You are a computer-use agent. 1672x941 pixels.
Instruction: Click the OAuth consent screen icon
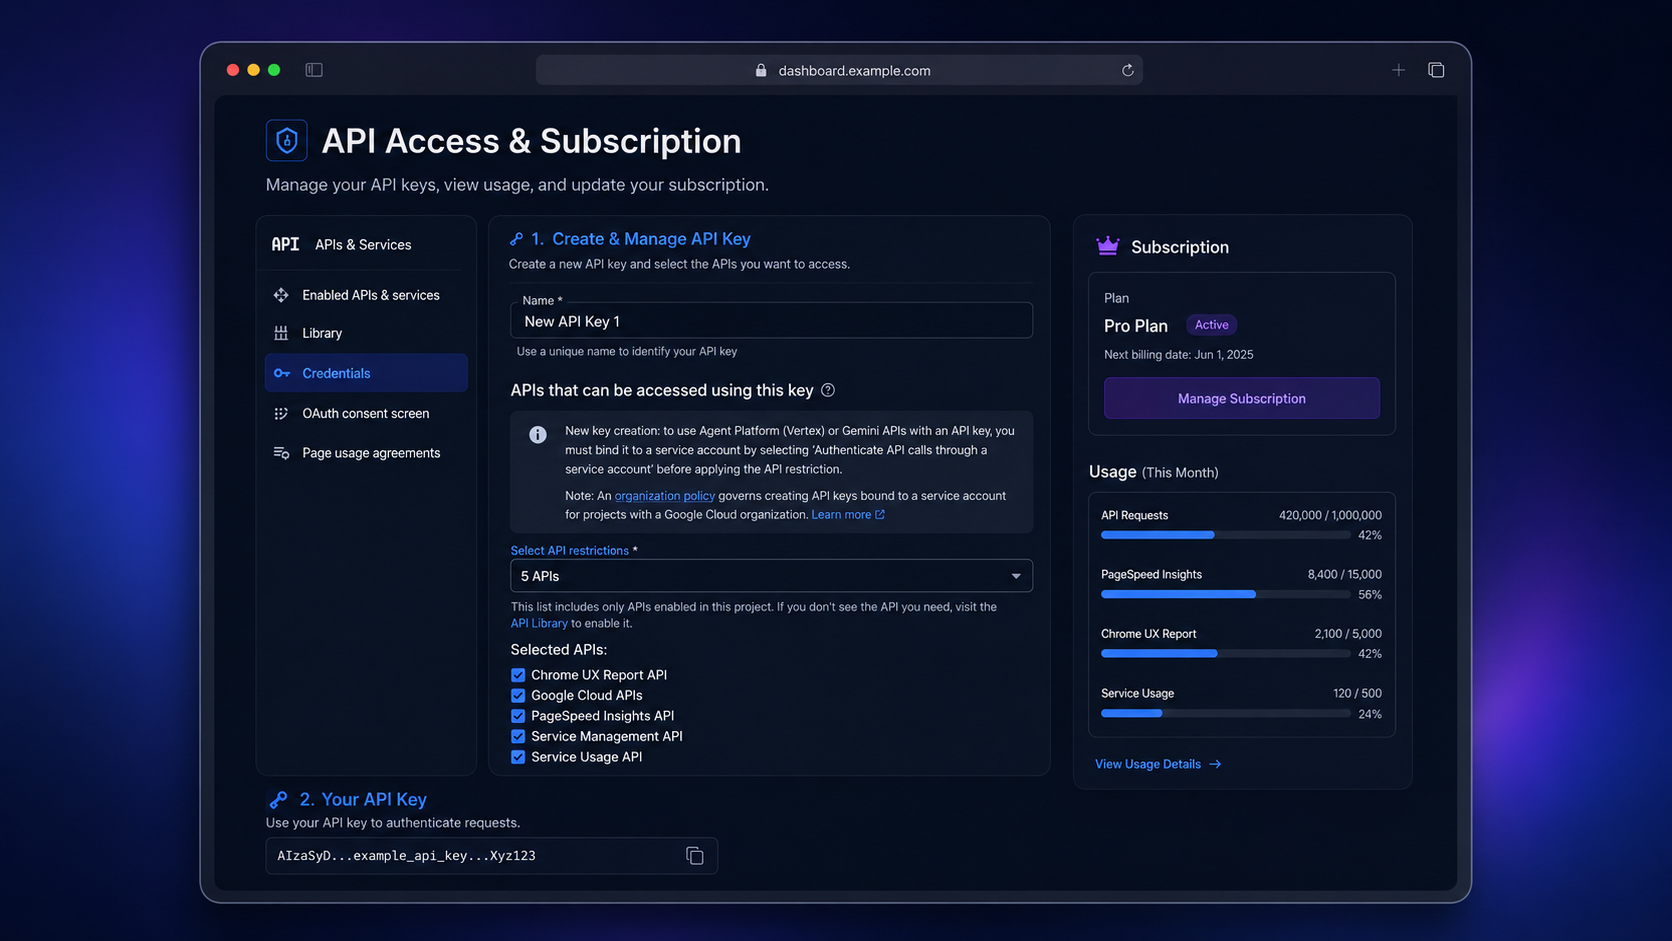281,413
